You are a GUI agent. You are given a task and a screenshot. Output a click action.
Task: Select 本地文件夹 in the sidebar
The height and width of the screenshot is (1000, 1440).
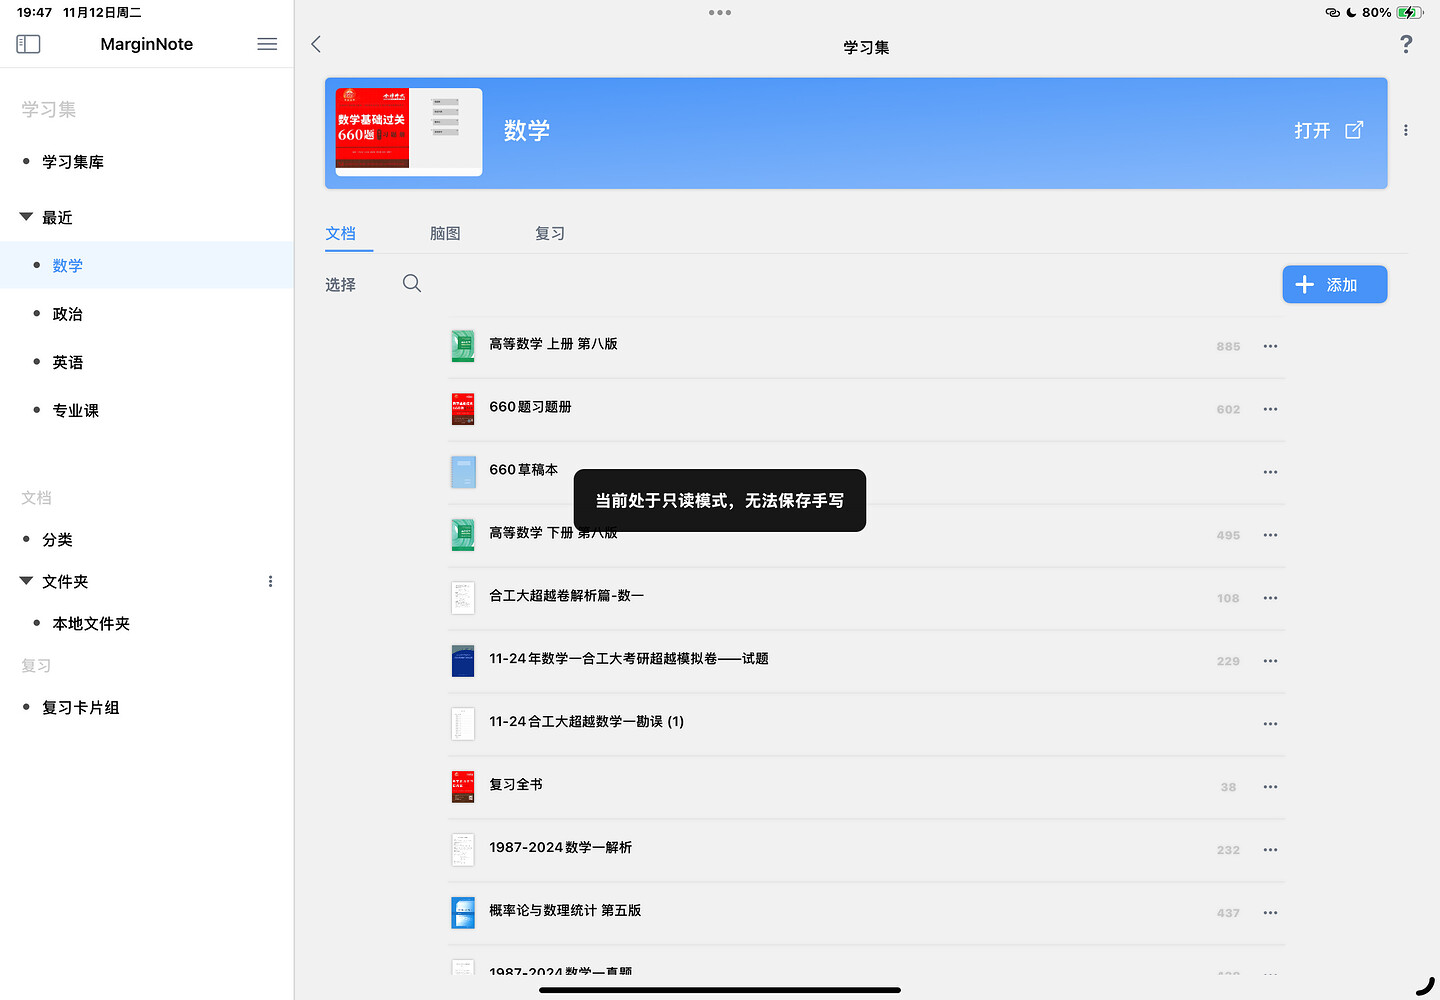pyautogui.click(x=91, y=624)
